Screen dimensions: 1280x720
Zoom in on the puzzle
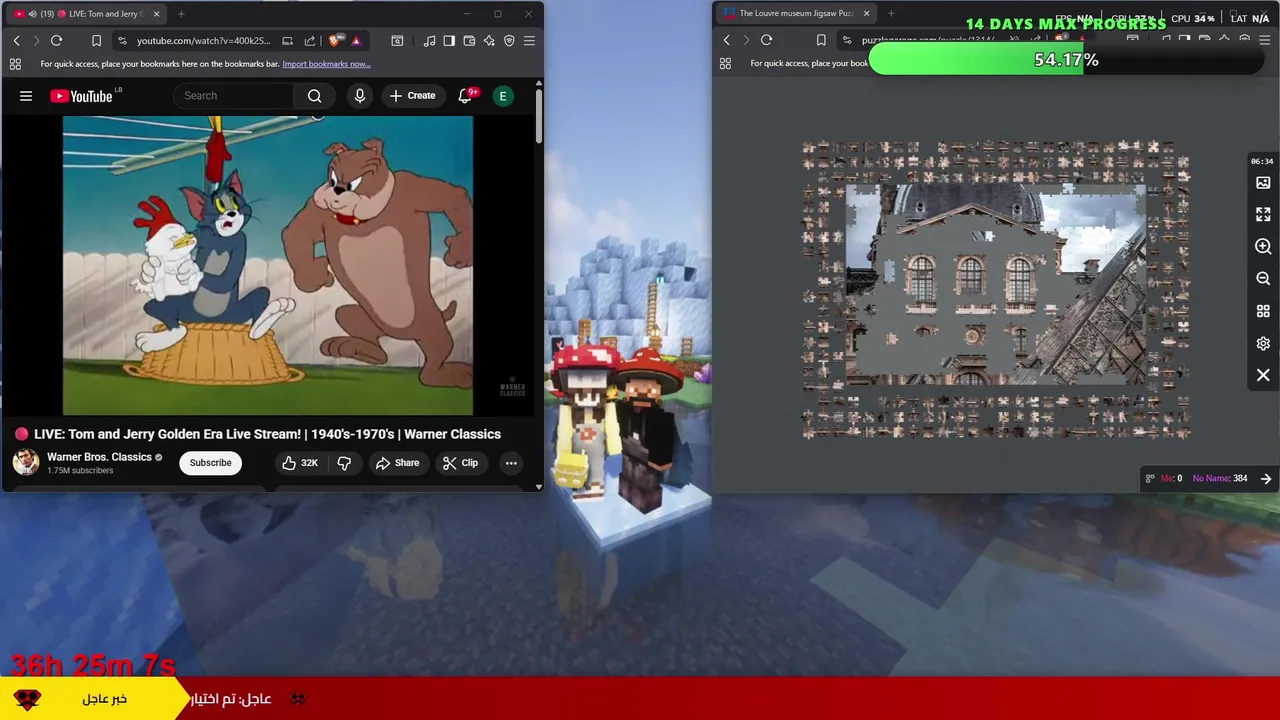1263,246
